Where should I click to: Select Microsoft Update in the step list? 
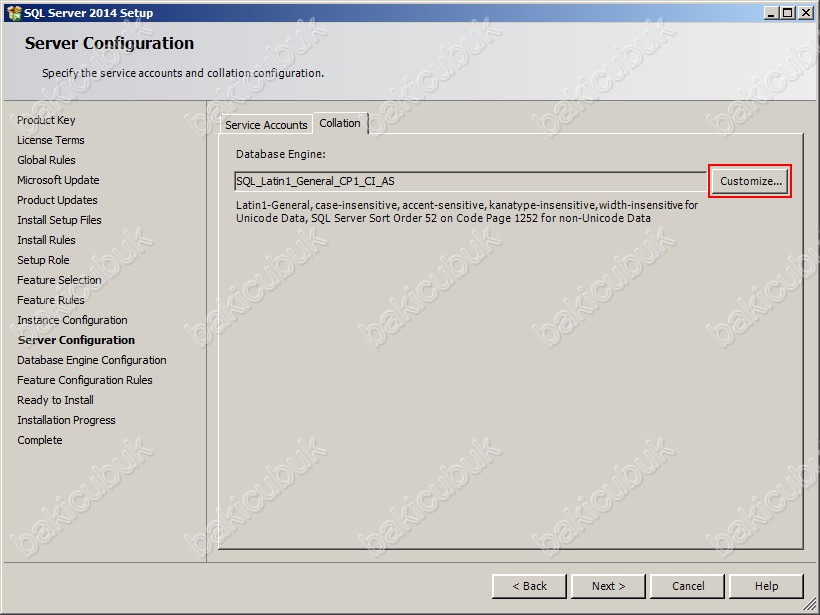tap(58, 180)
